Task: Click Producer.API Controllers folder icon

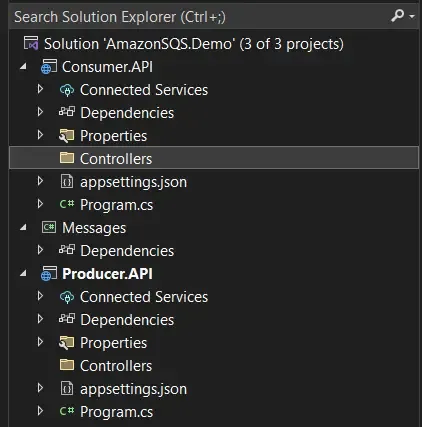Action: pos(67,365)
